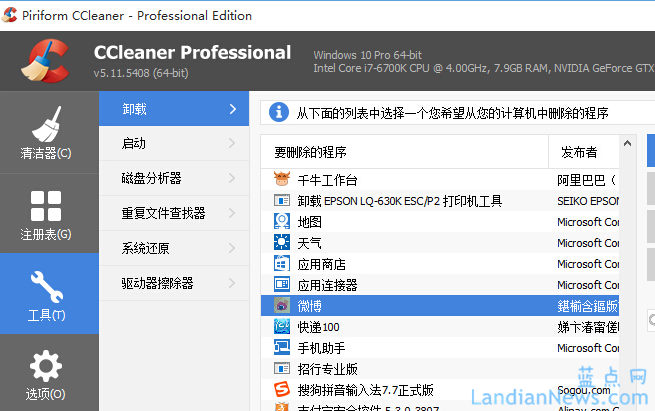Click the CCleaner logo in header
The width and height of the screenshot is (655, 411).
coord(45,61)
